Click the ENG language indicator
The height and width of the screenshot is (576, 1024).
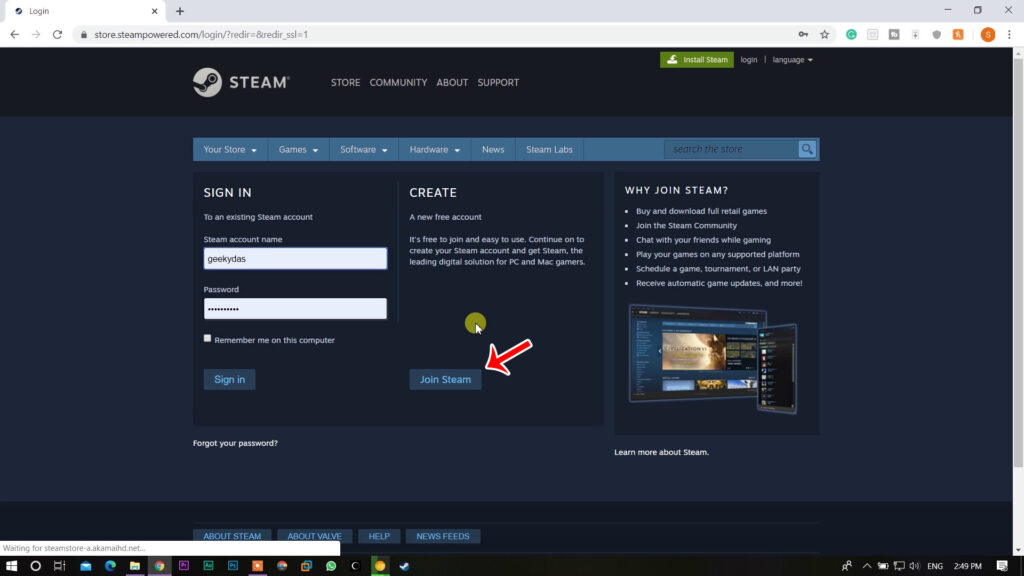935,566
